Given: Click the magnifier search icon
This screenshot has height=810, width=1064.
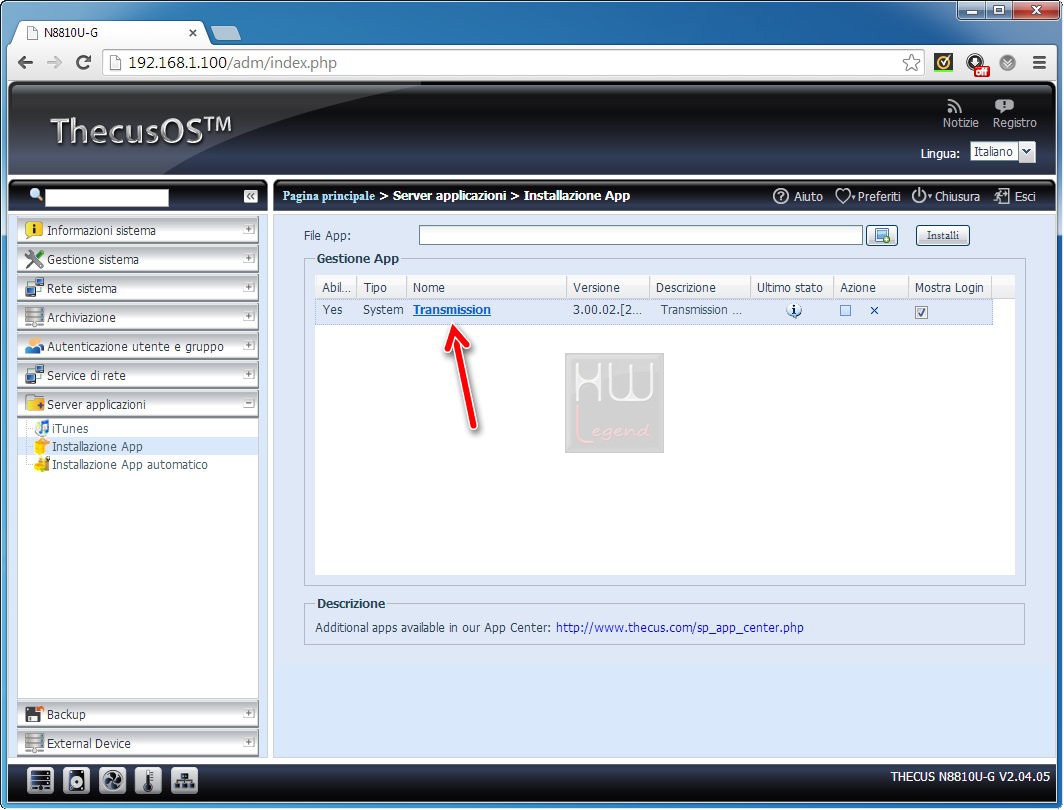Looking at the screenshot, I should (36, 195).
